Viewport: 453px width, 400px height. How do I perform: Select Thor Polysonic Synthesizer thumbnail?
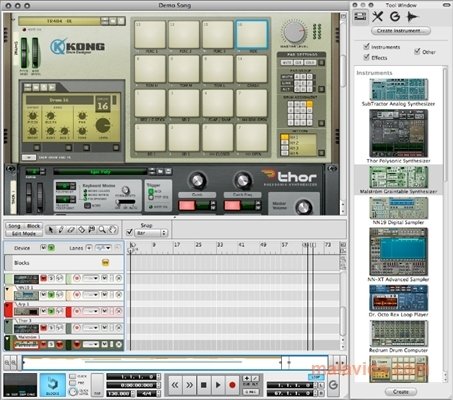pyautogui.click(x=398, y=133)
